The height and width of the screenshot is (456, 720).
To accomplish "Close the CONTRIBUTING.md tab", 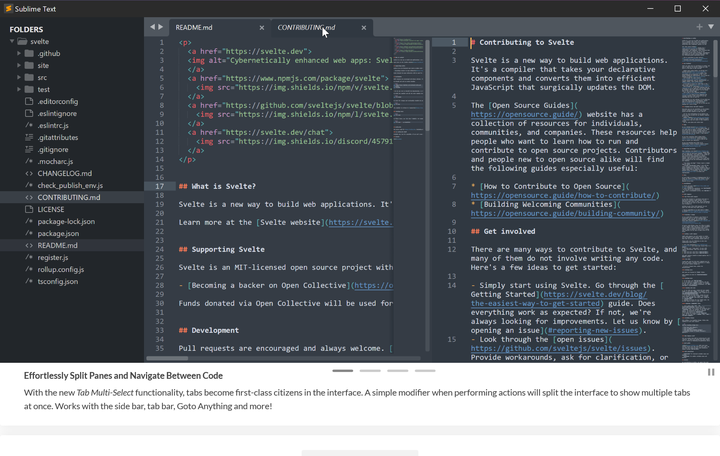I will click(364, 28).
